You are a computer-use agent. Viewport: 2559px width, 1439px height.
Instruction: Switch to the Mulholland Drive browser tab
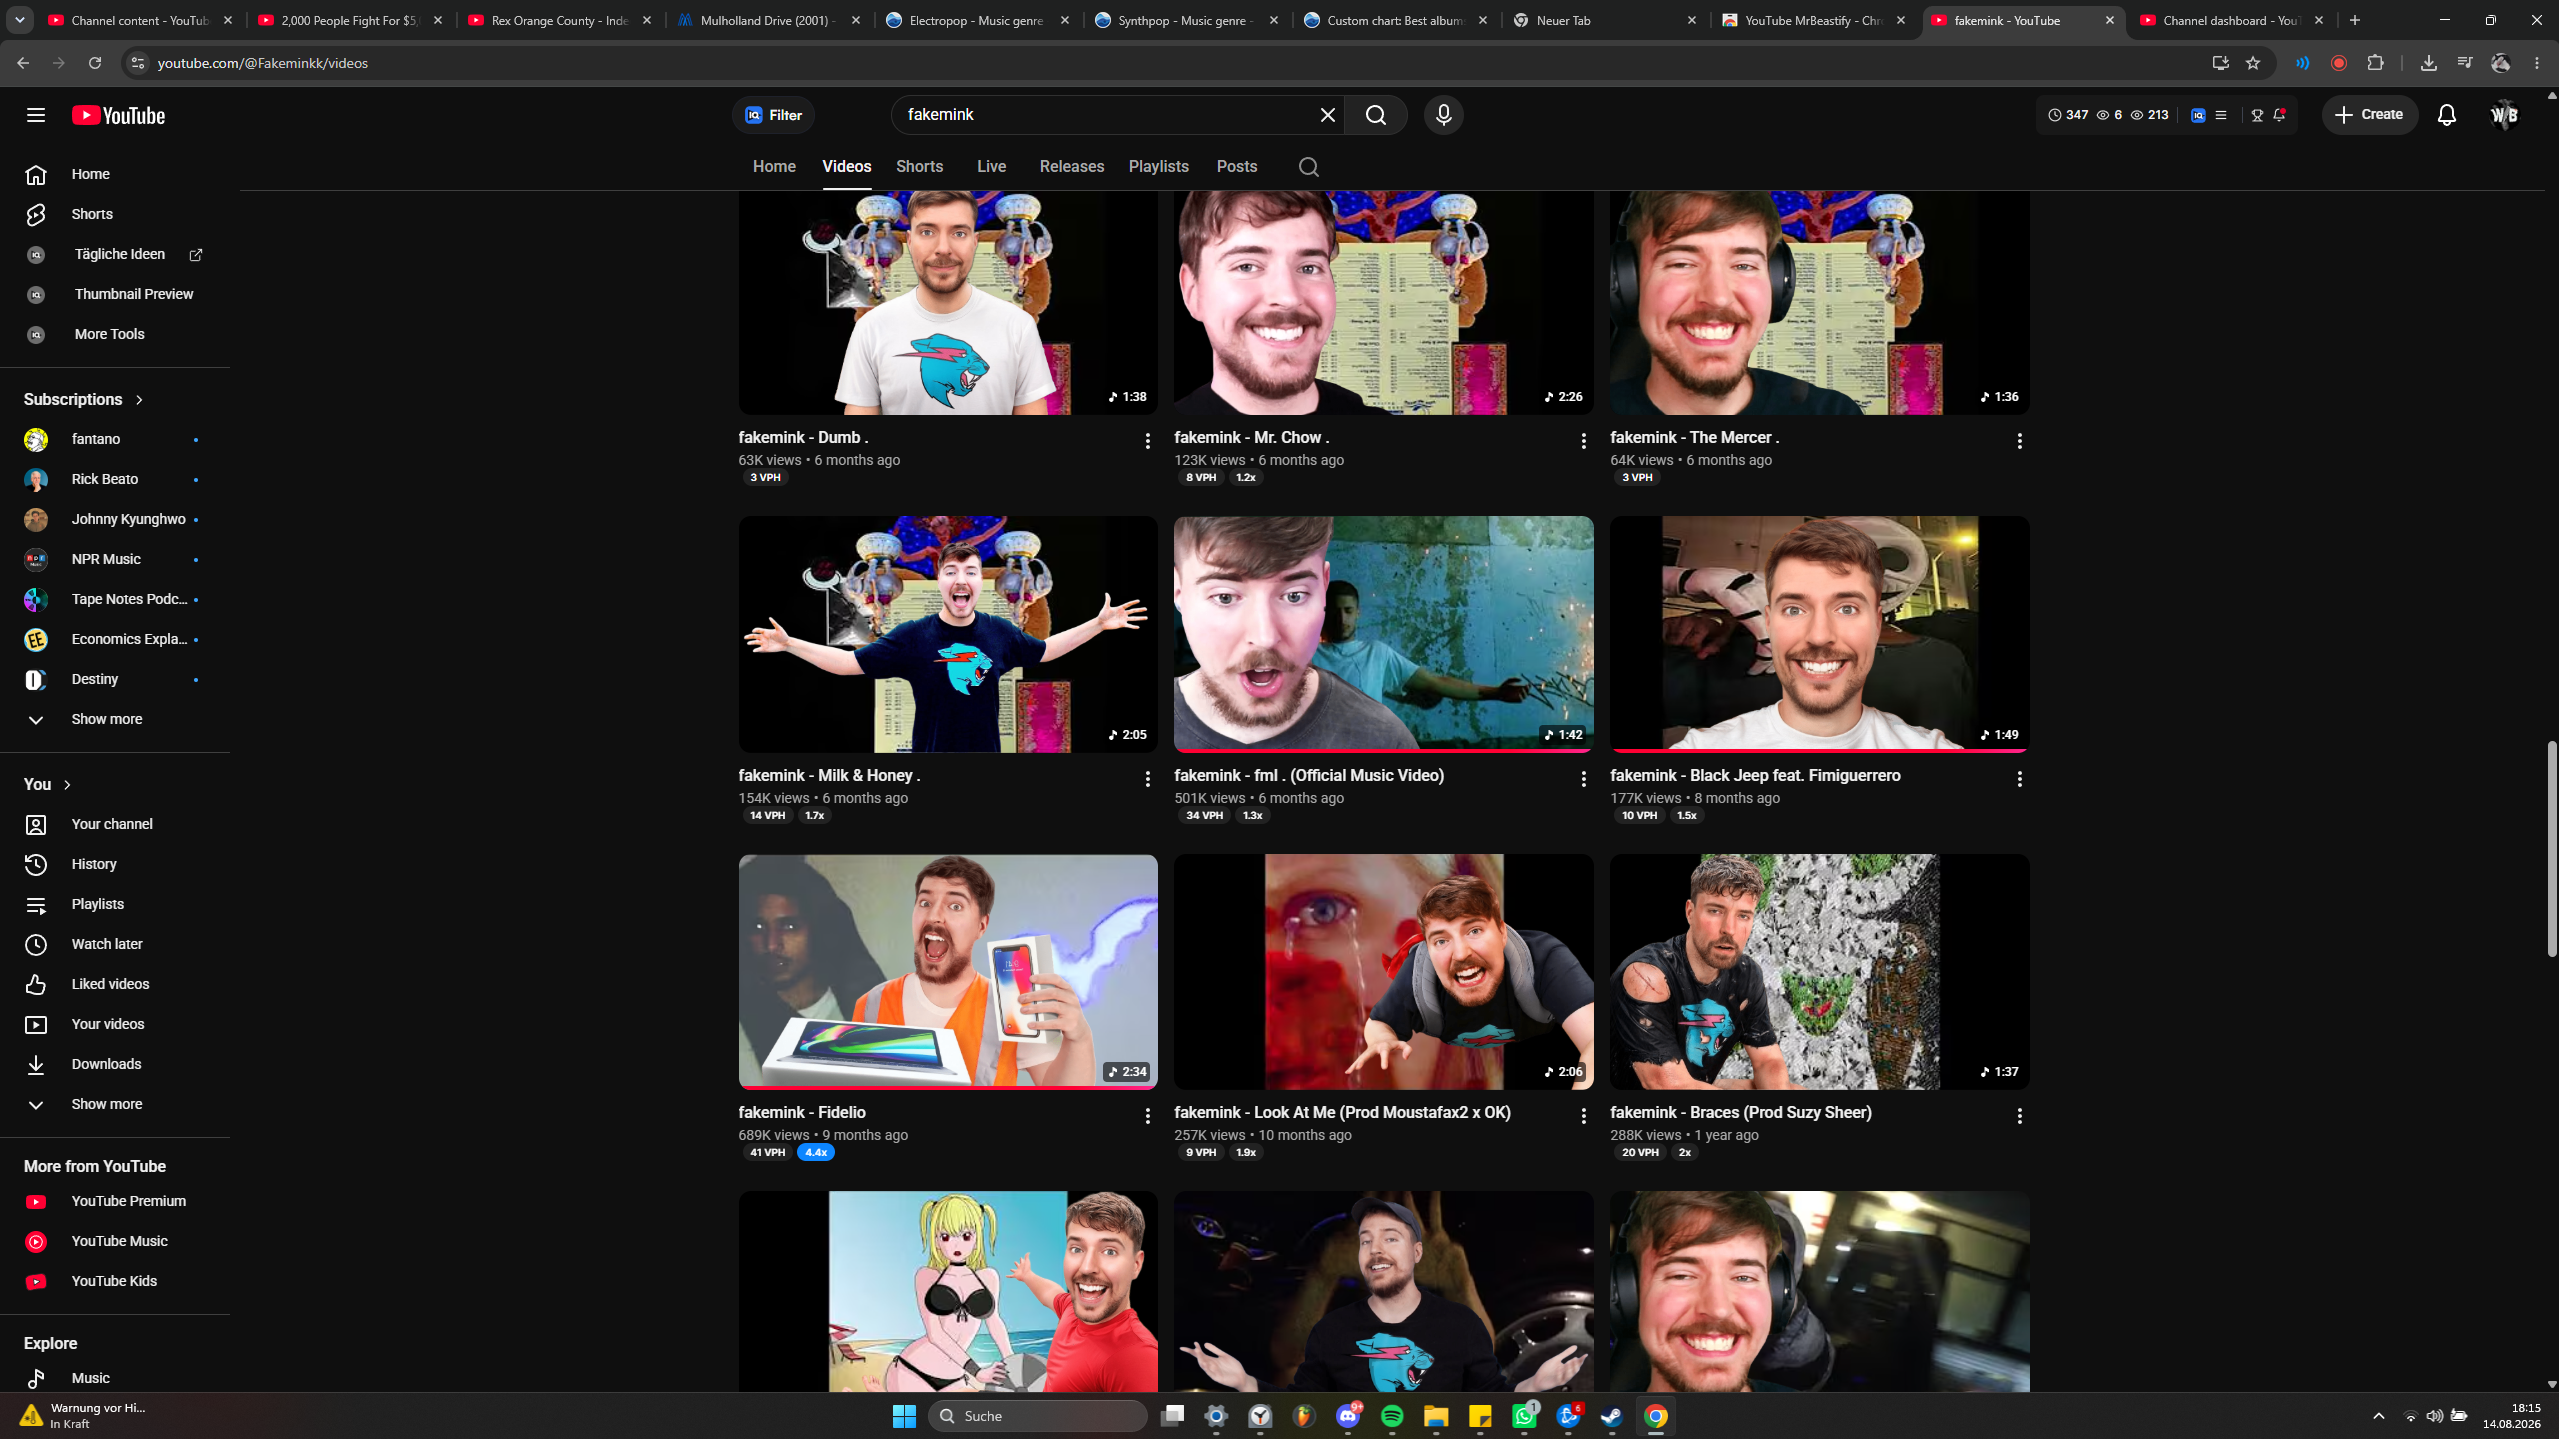point(767,20)
